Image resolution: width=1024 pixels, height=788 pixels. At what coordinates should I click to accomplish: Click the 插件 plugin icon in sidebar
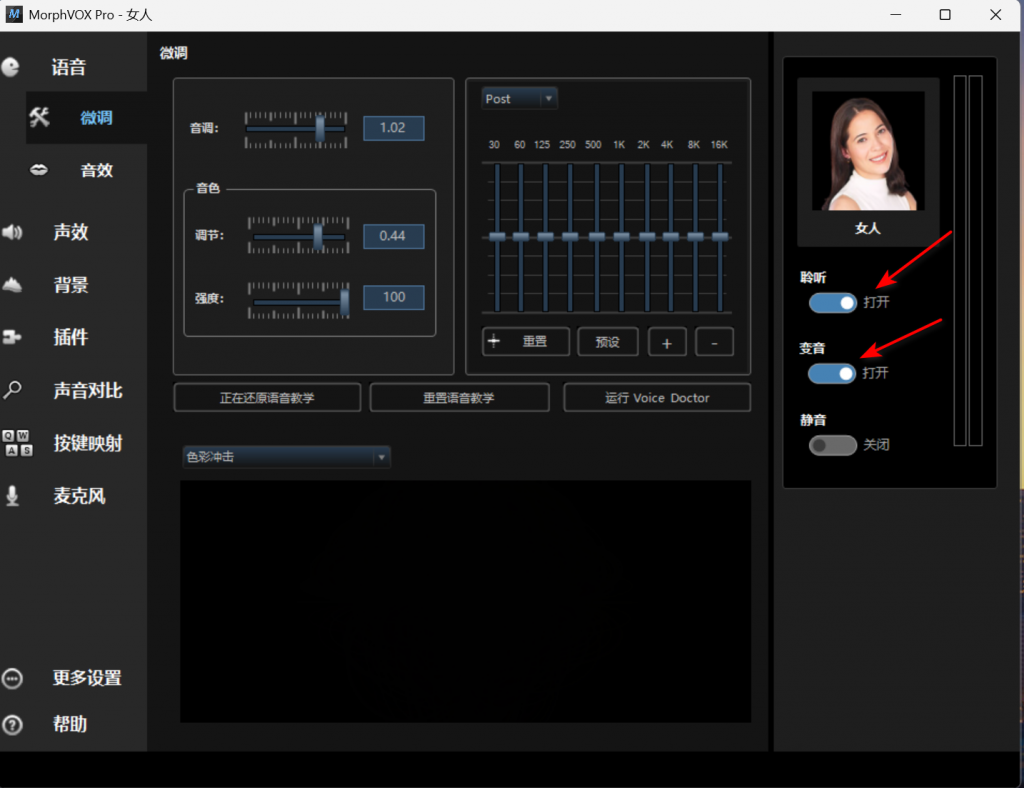[x=12, y=338]
